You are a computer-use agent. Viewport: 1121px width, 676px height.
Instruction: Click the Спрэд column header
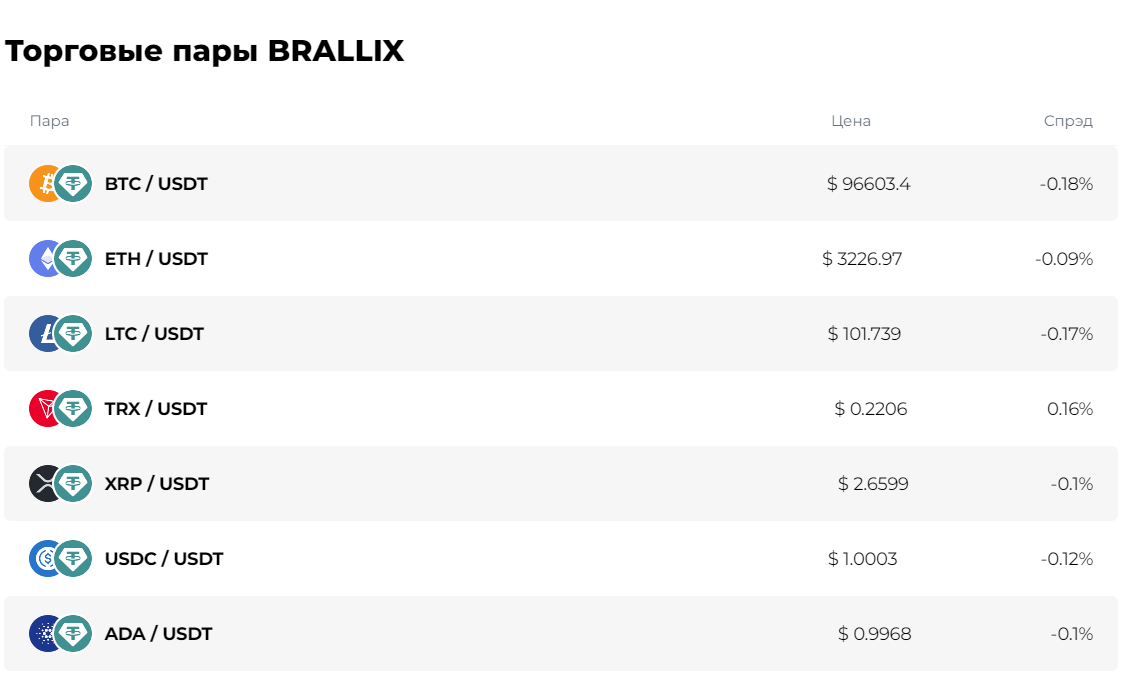(x=1068, y=121)
